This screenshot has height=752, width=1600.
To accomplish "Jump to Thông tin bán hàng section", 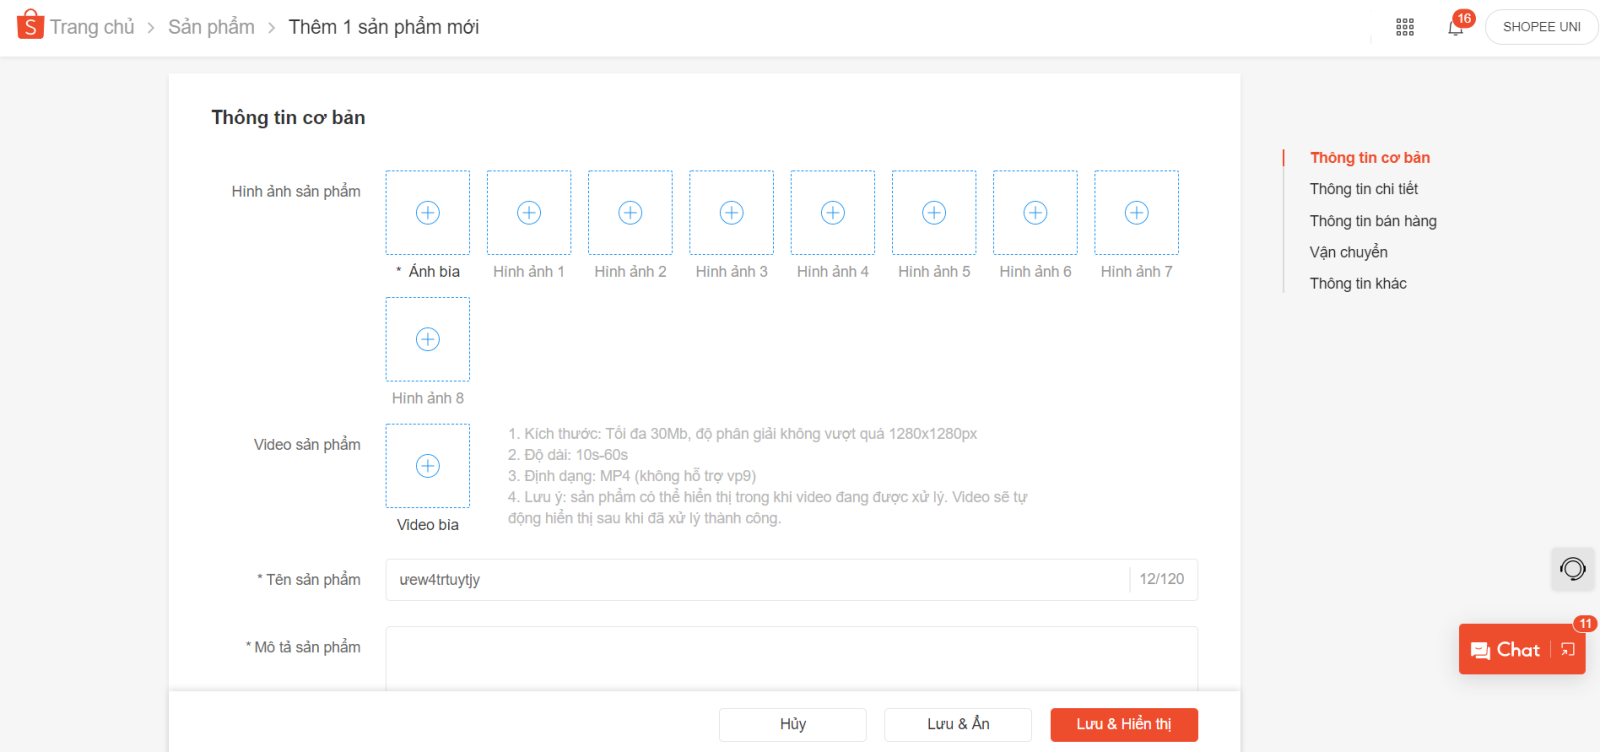I will click(x=1373, y=221).
